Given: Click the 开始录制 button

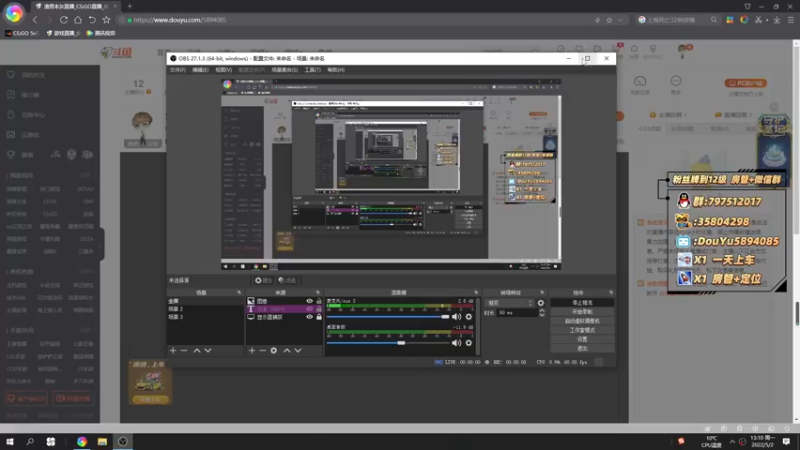Looking at the screenshot, I should [582, 312].
